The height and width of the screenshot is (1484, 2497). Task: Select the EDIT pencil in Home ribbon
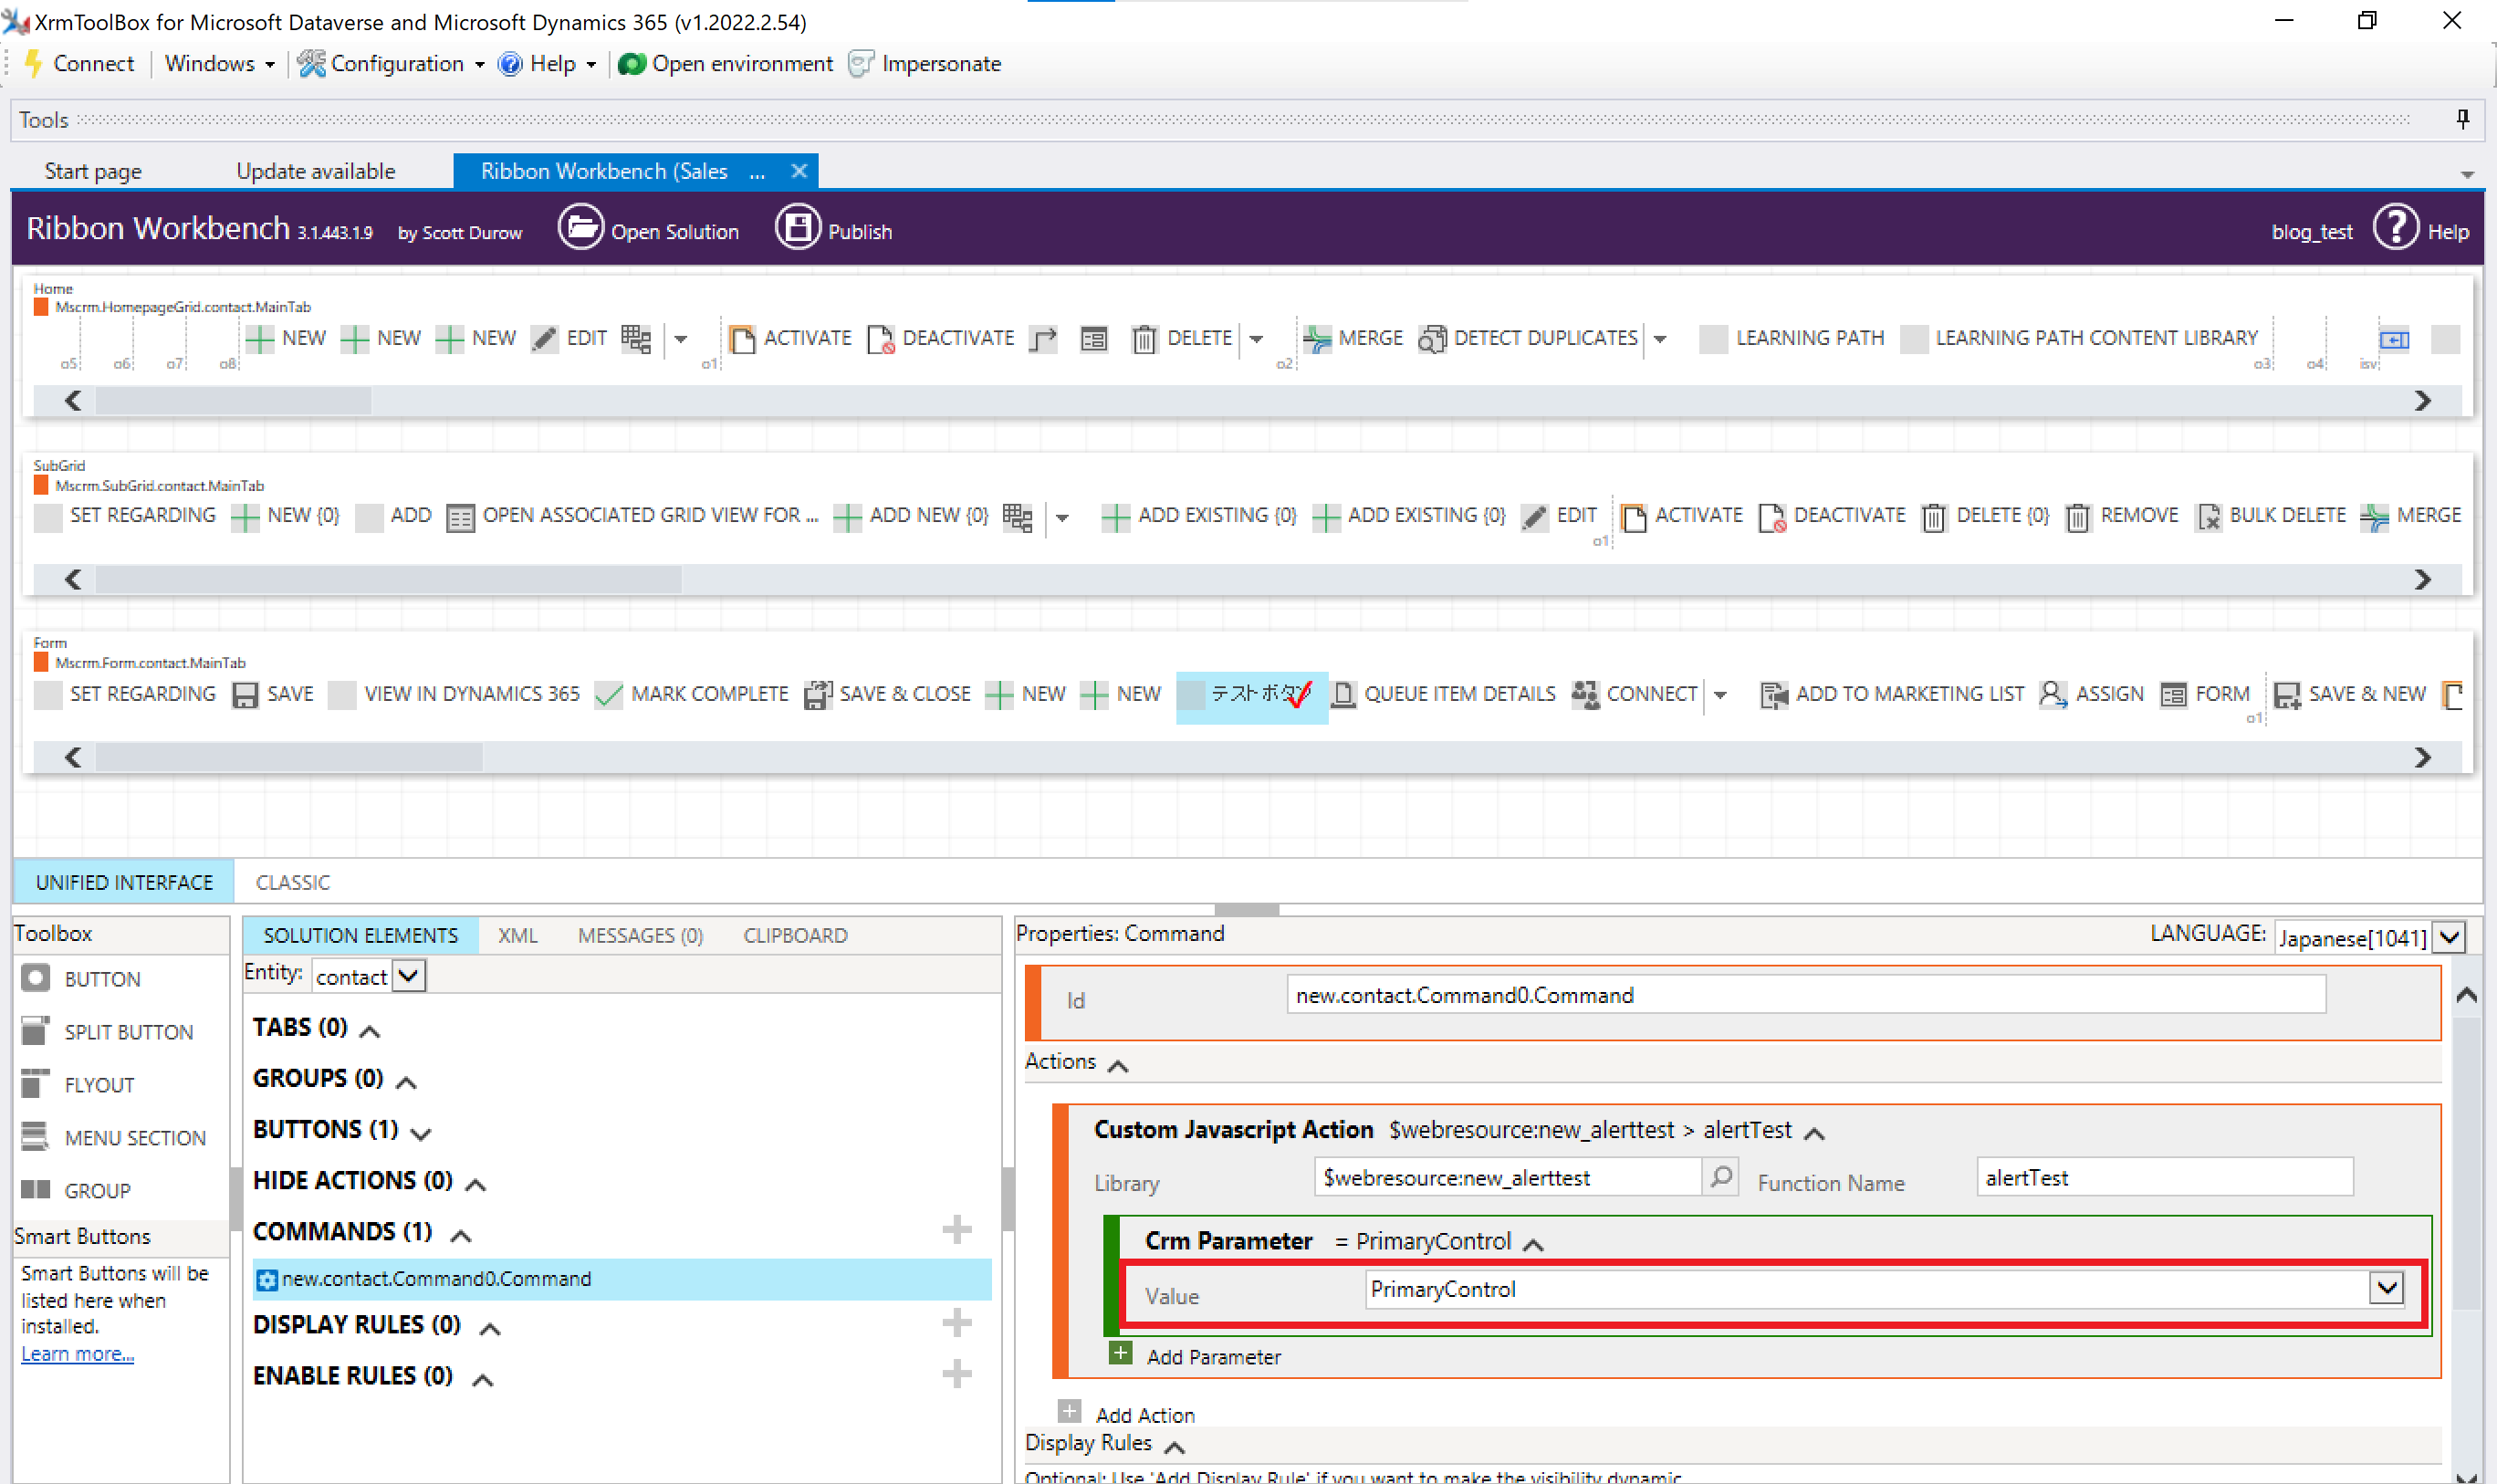pos(544,339)
